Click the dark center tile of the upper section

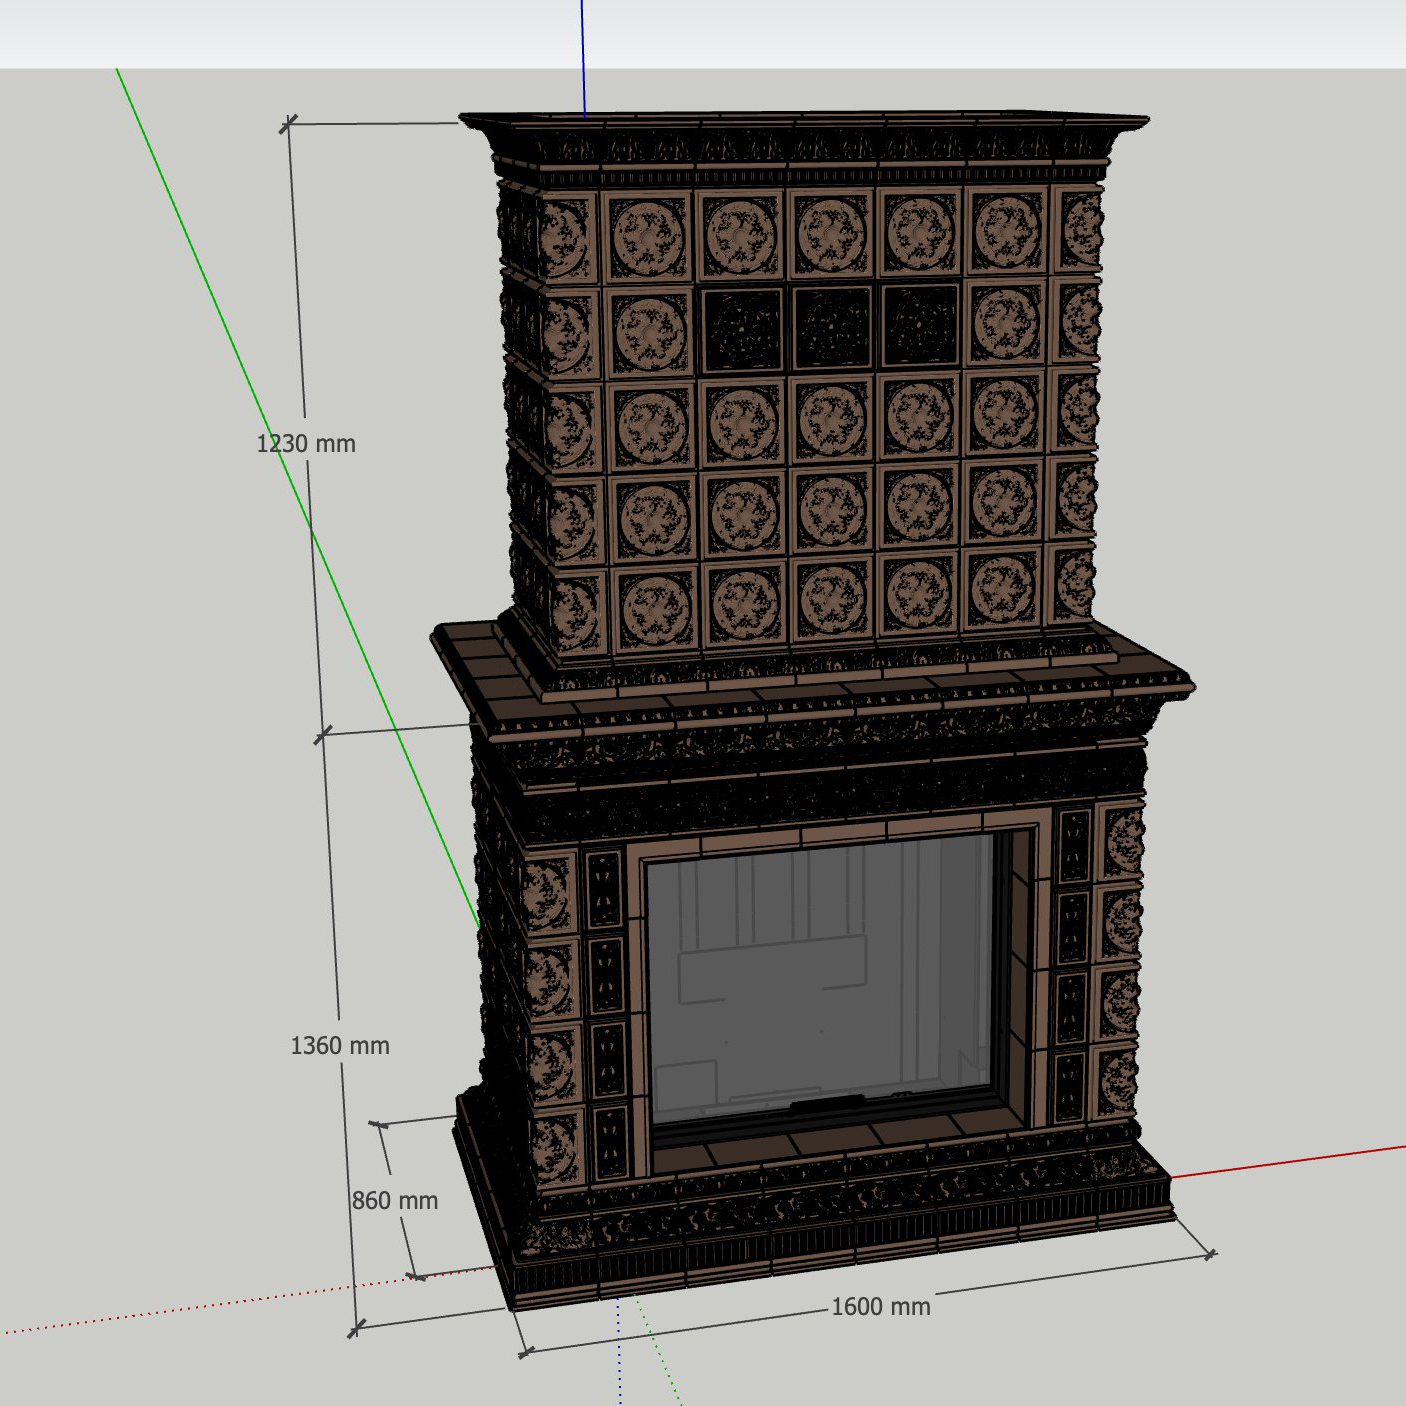click(x=832, y=327)
